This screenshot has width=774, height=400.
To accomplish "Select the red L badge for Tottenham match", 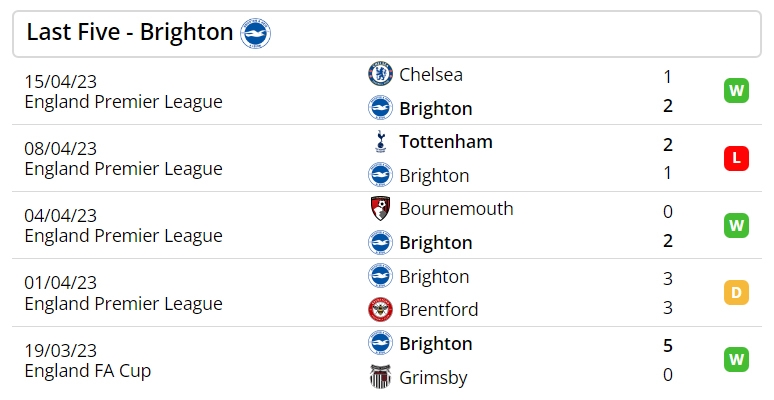I will pos(736,158).
